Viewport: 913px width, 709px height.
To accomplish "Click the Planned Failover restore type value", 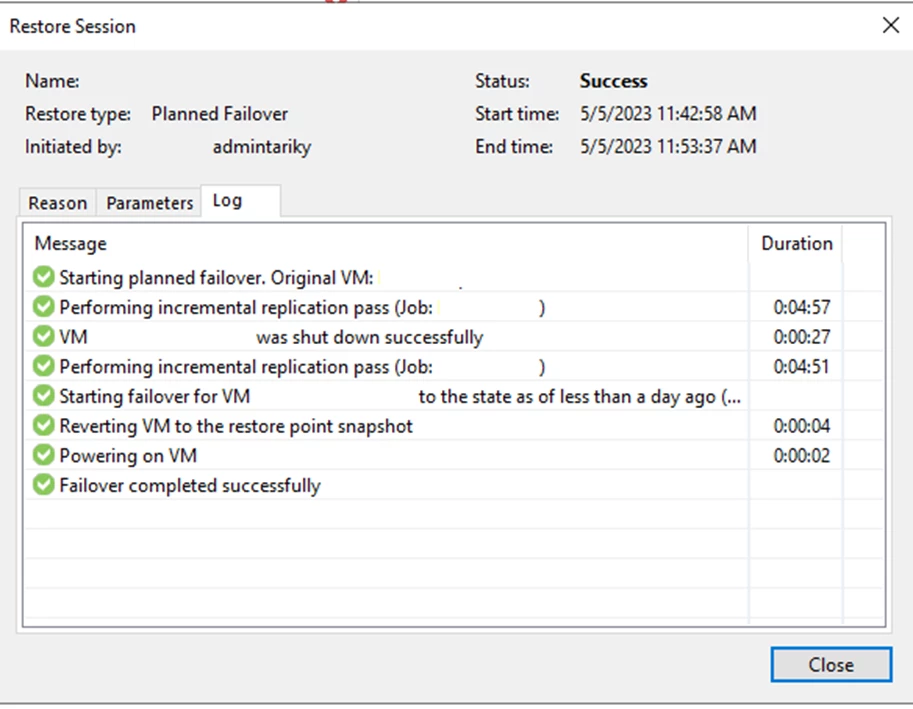I will pyautogui.click(x=220, y=114).
